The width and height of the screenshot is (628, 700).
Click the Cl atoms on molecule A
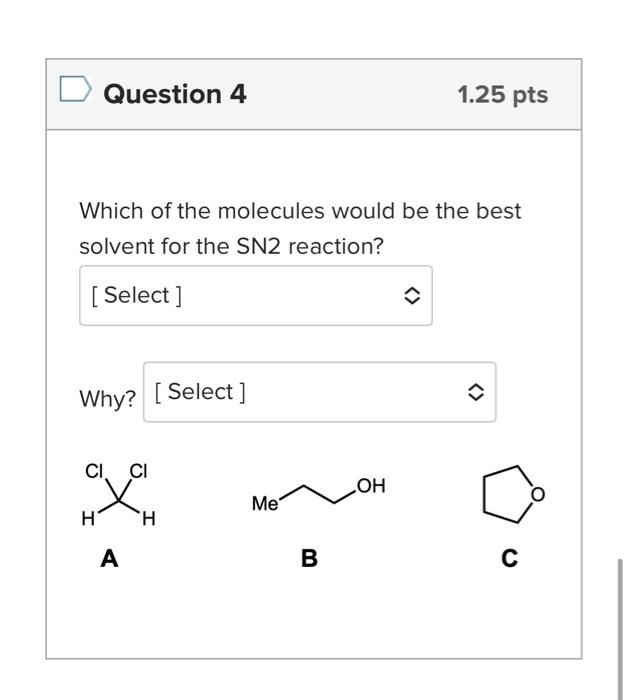pos(116,471)
